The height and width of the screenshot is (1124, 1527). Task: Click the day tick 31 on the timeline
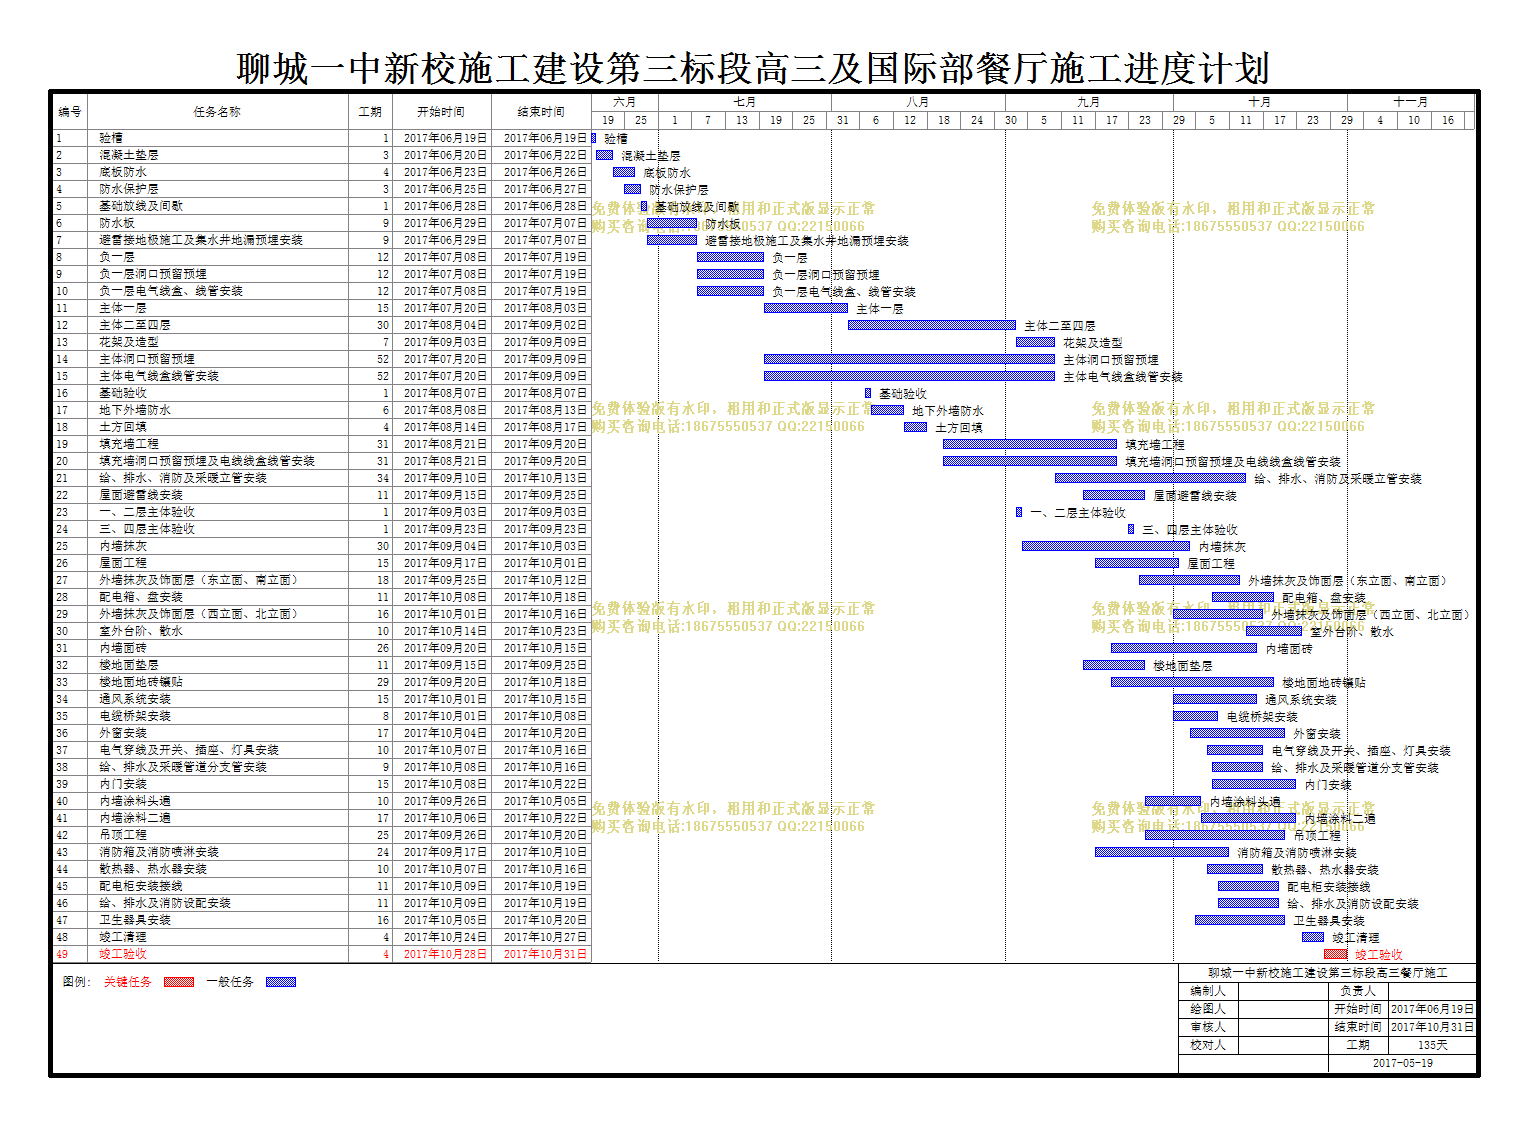click(843, 120)
